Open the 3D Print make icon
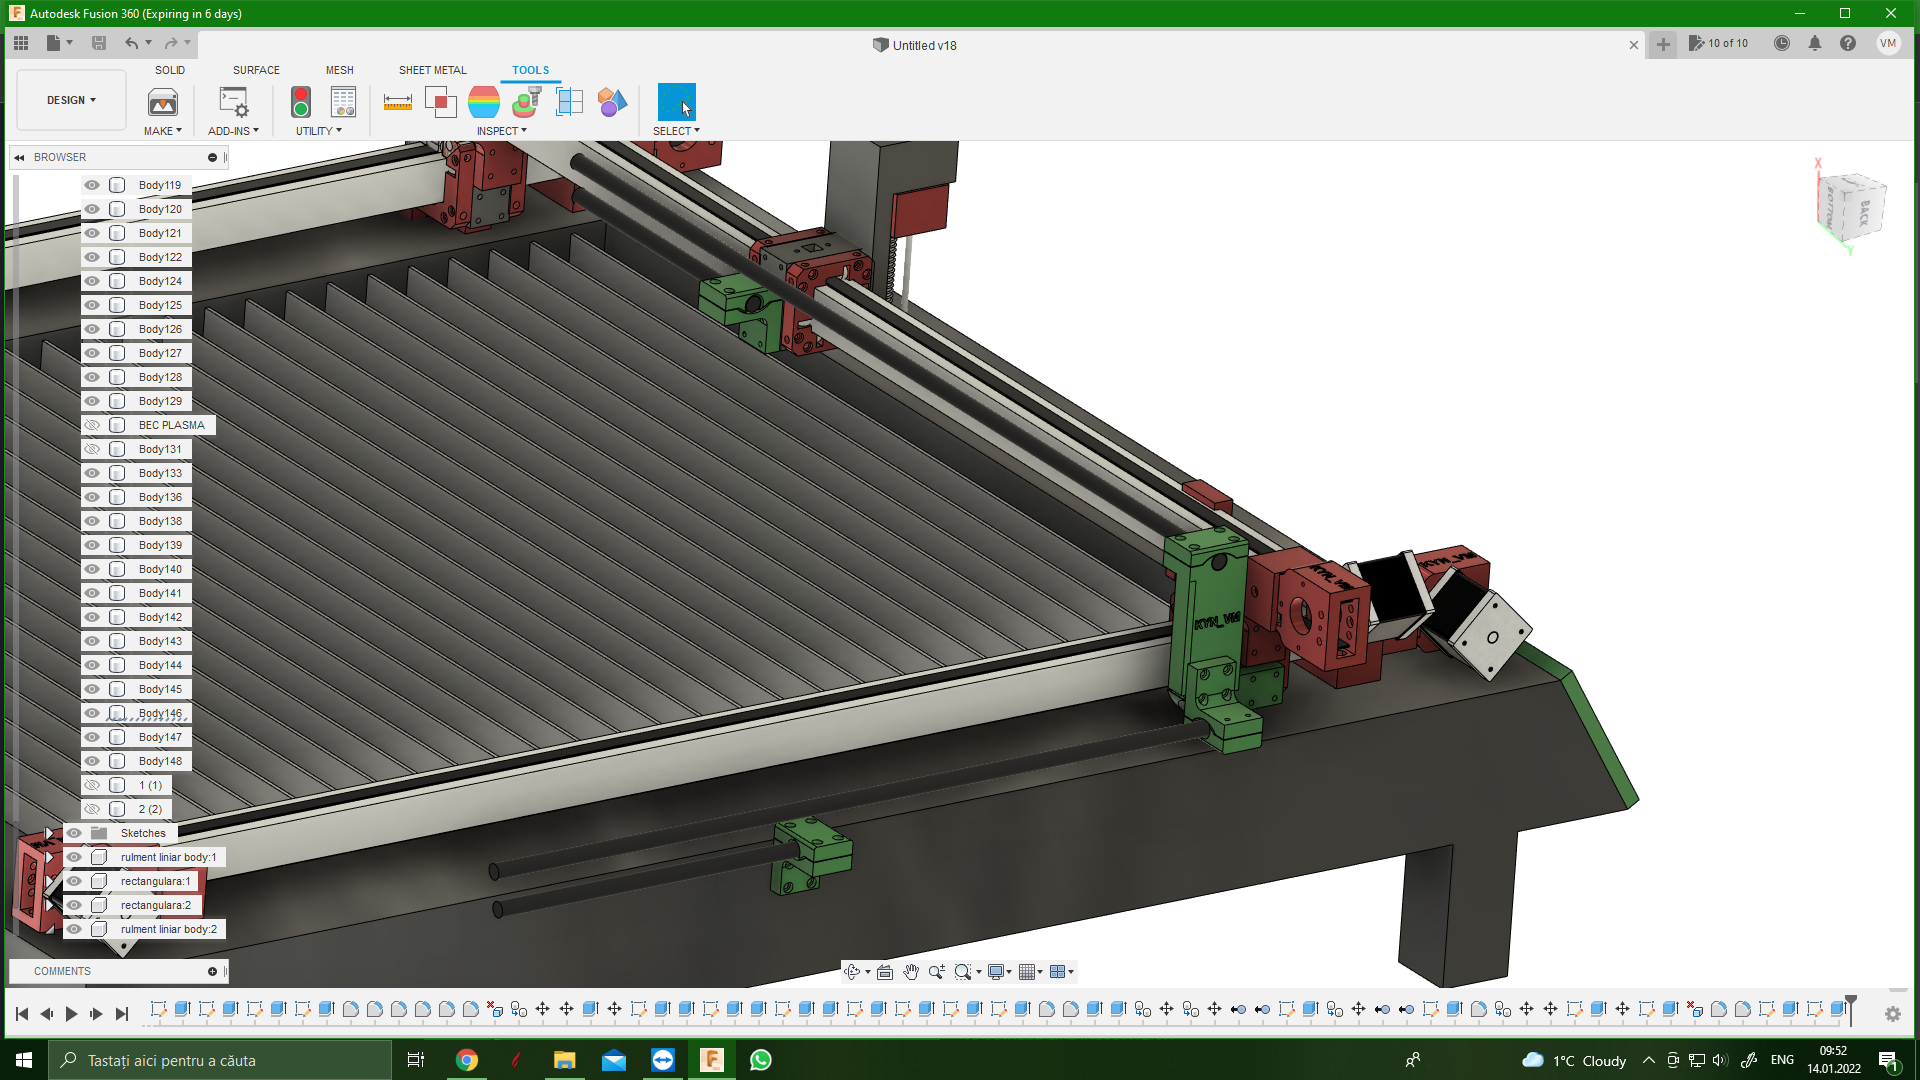Viewport: 1920px width, 1080px height. pyautogui.click(x=163, y=102)
